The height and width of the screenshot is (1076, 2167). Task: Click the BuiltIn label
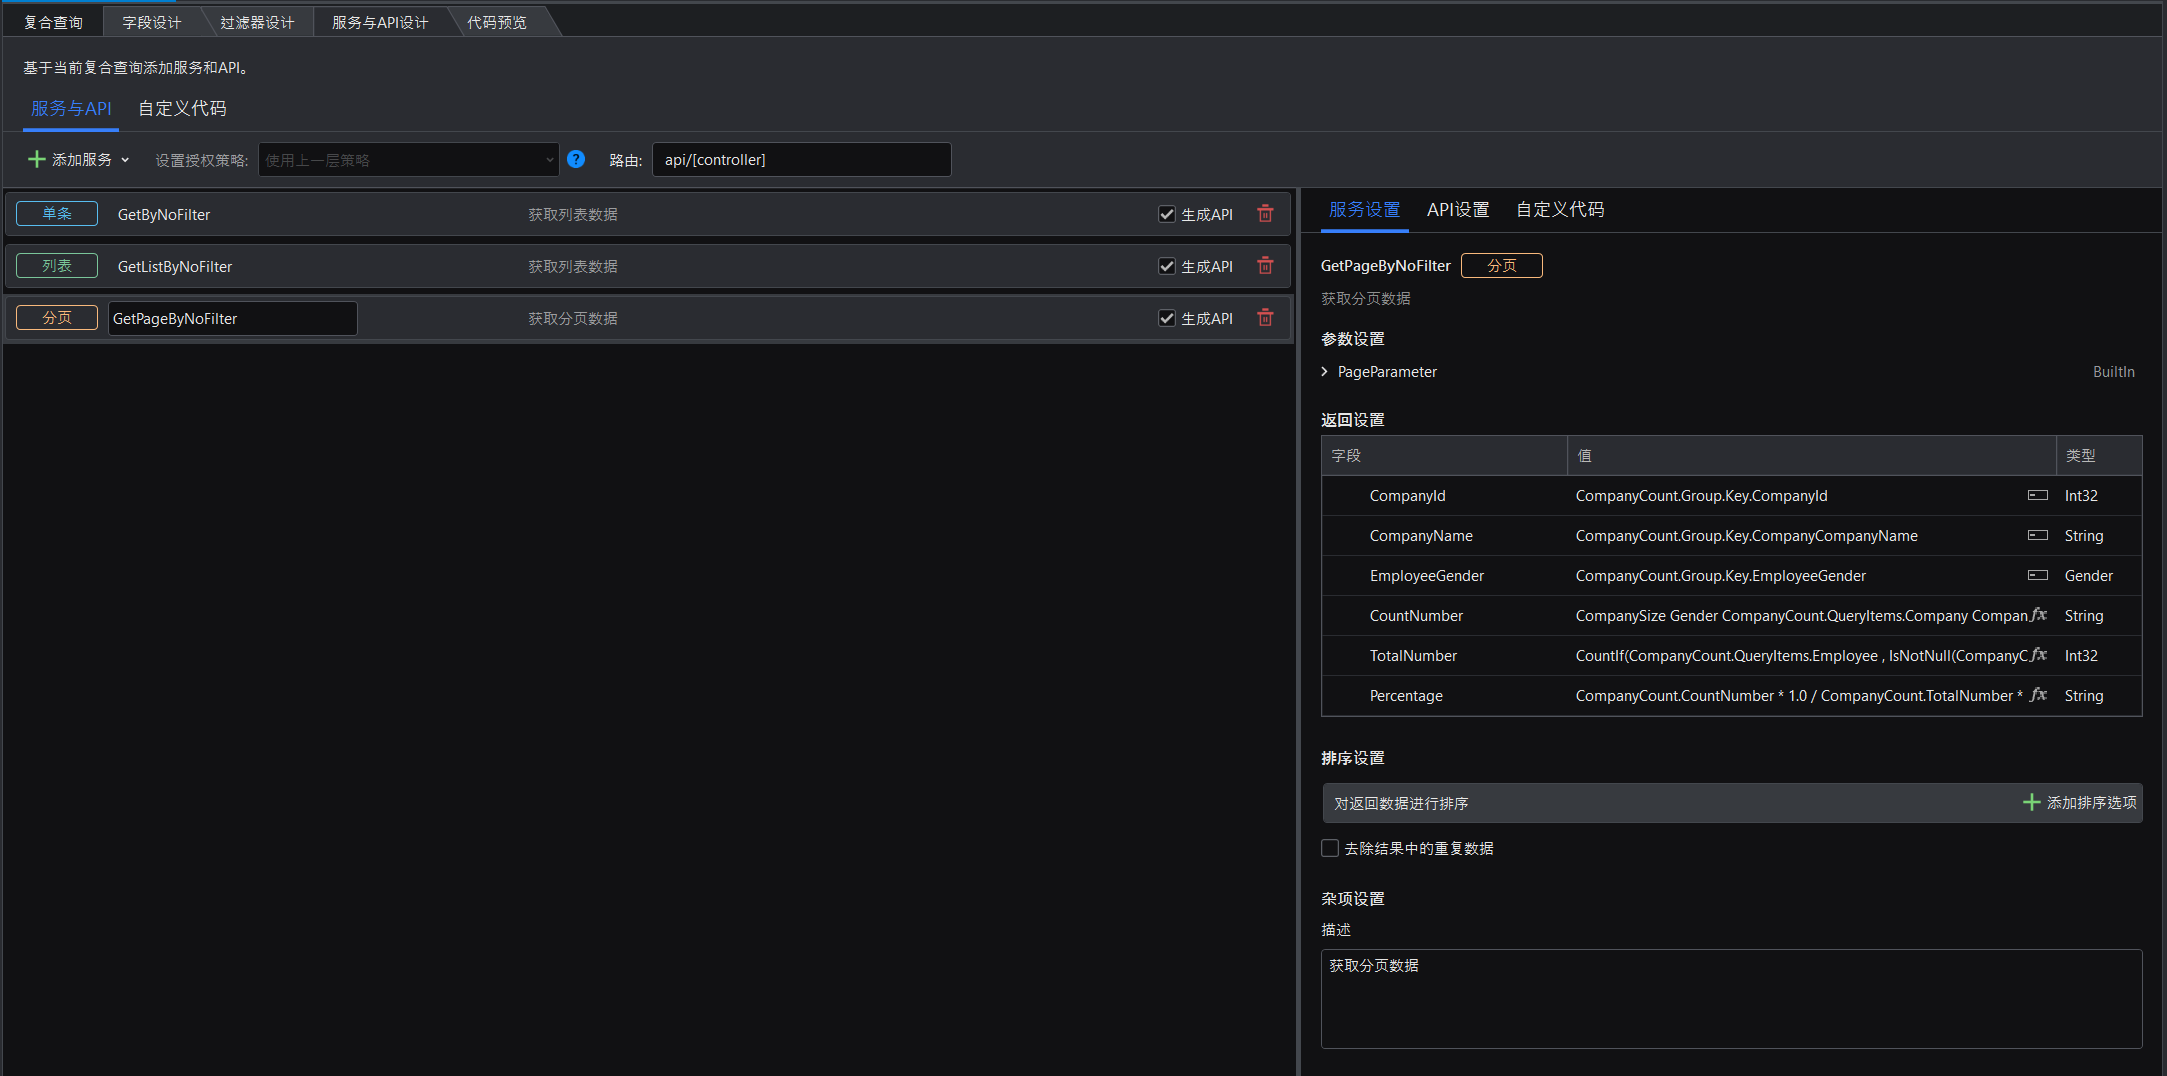[x=2113, y=372]
